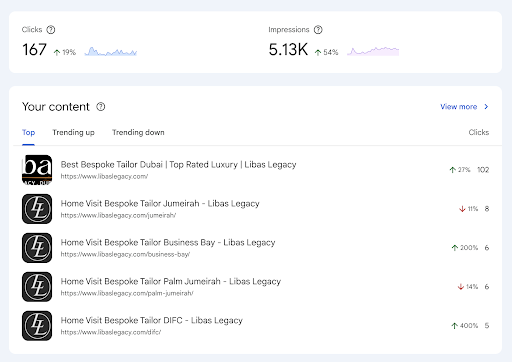
Task: Select the Top tab
Action: tap(28, 132)
